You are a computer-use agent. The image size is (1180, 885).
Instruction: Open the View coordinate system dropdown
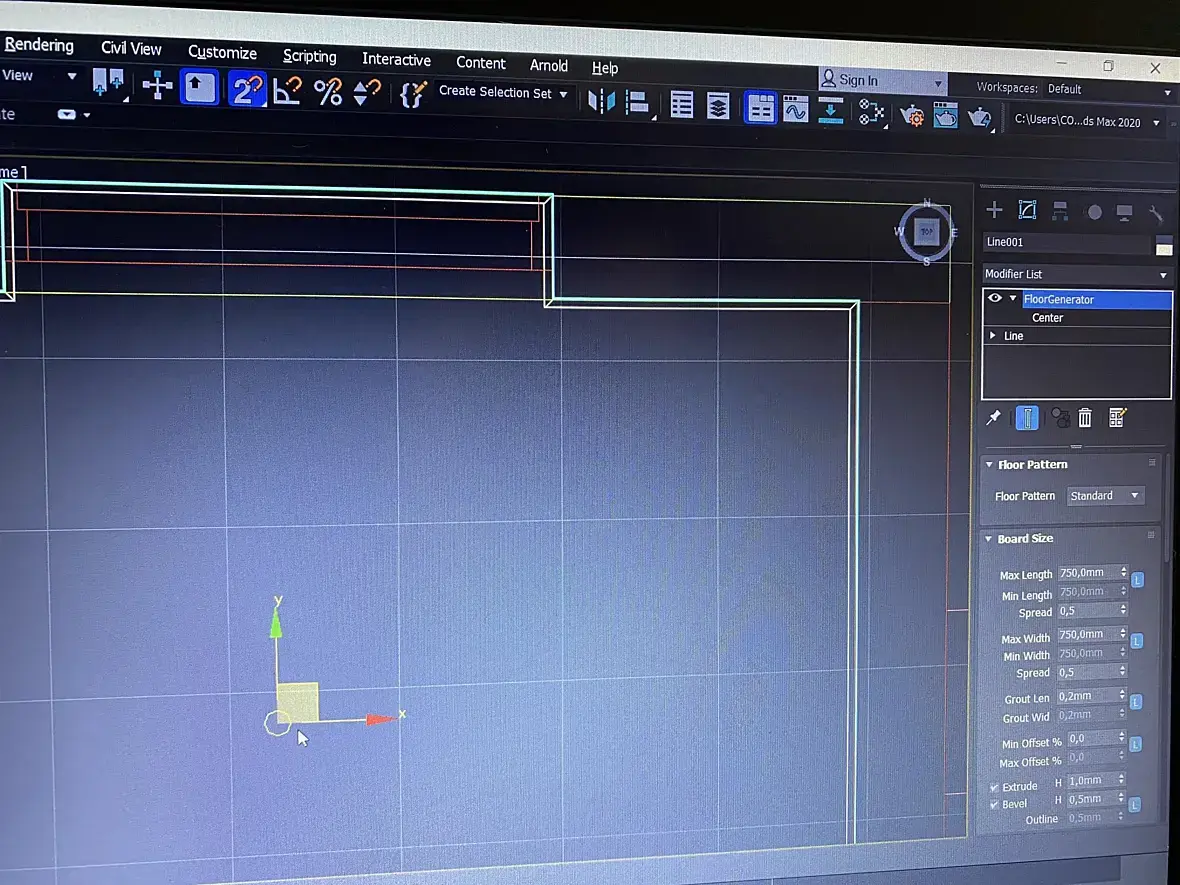38,75
